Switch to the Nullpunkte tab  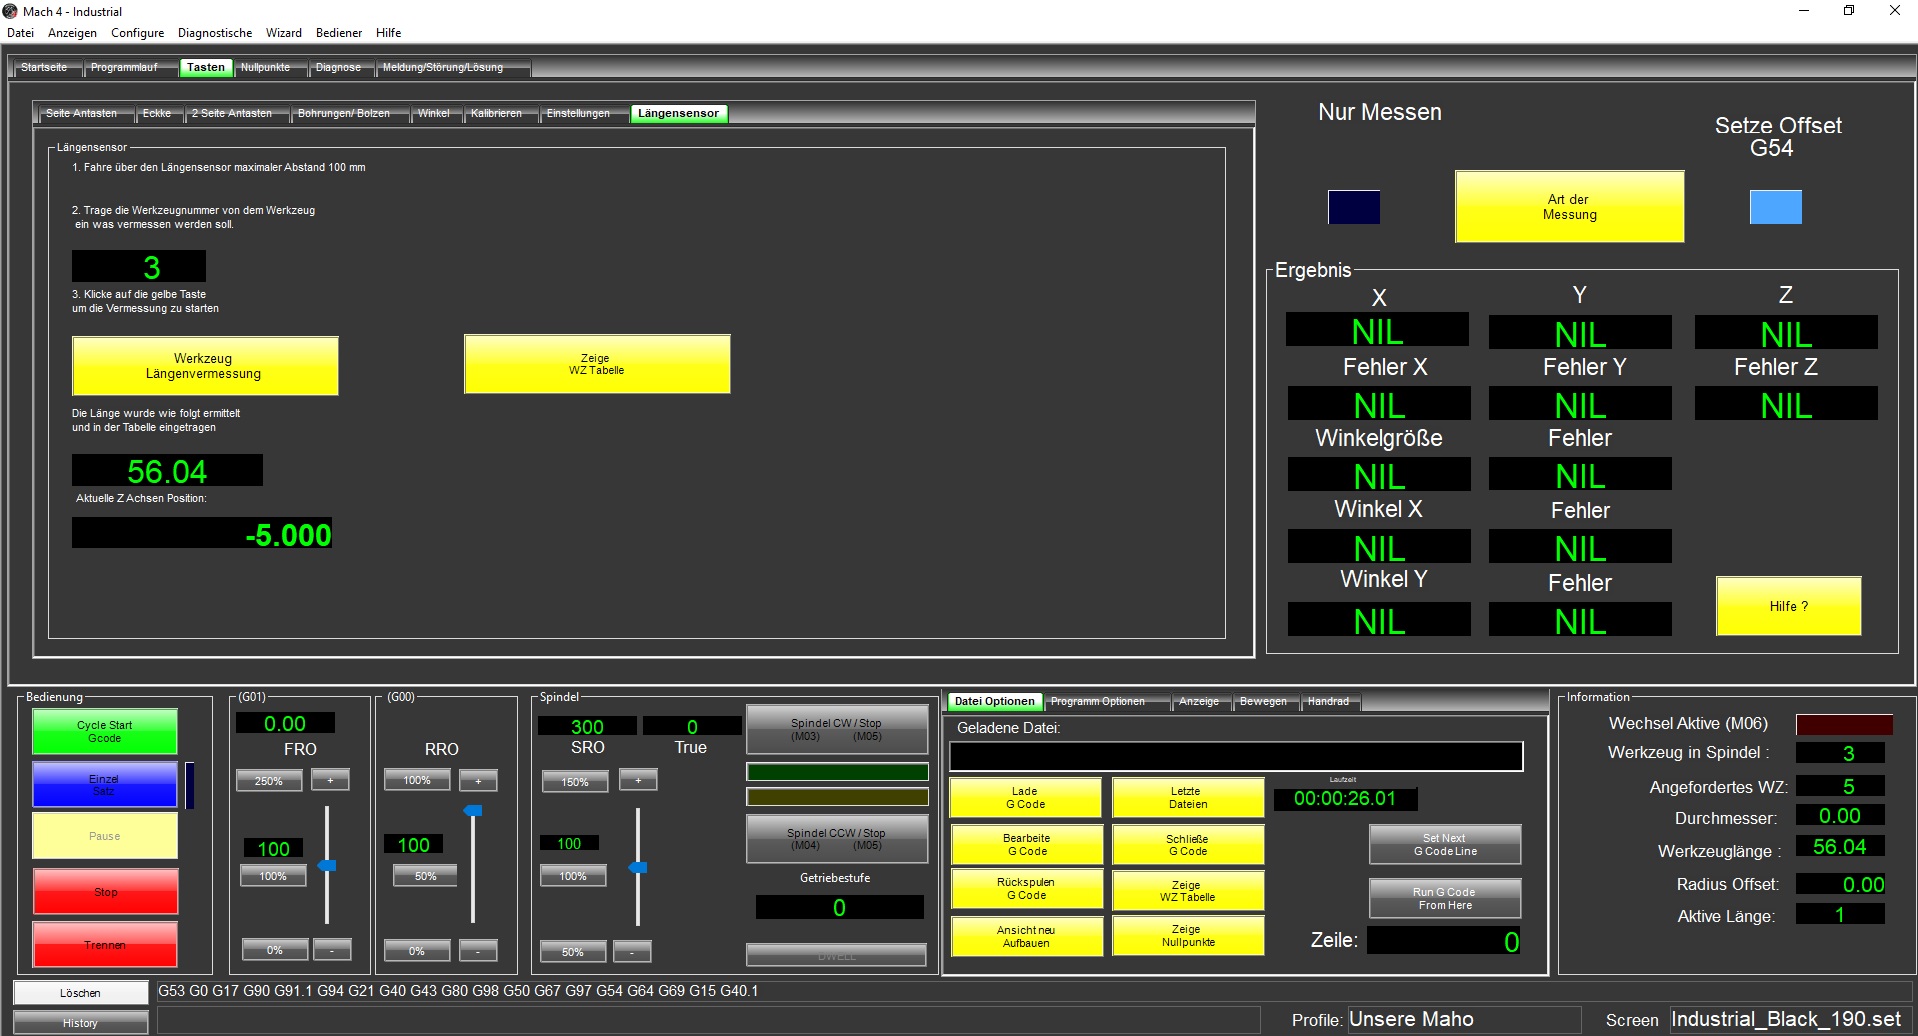click(x=265, y=68)
